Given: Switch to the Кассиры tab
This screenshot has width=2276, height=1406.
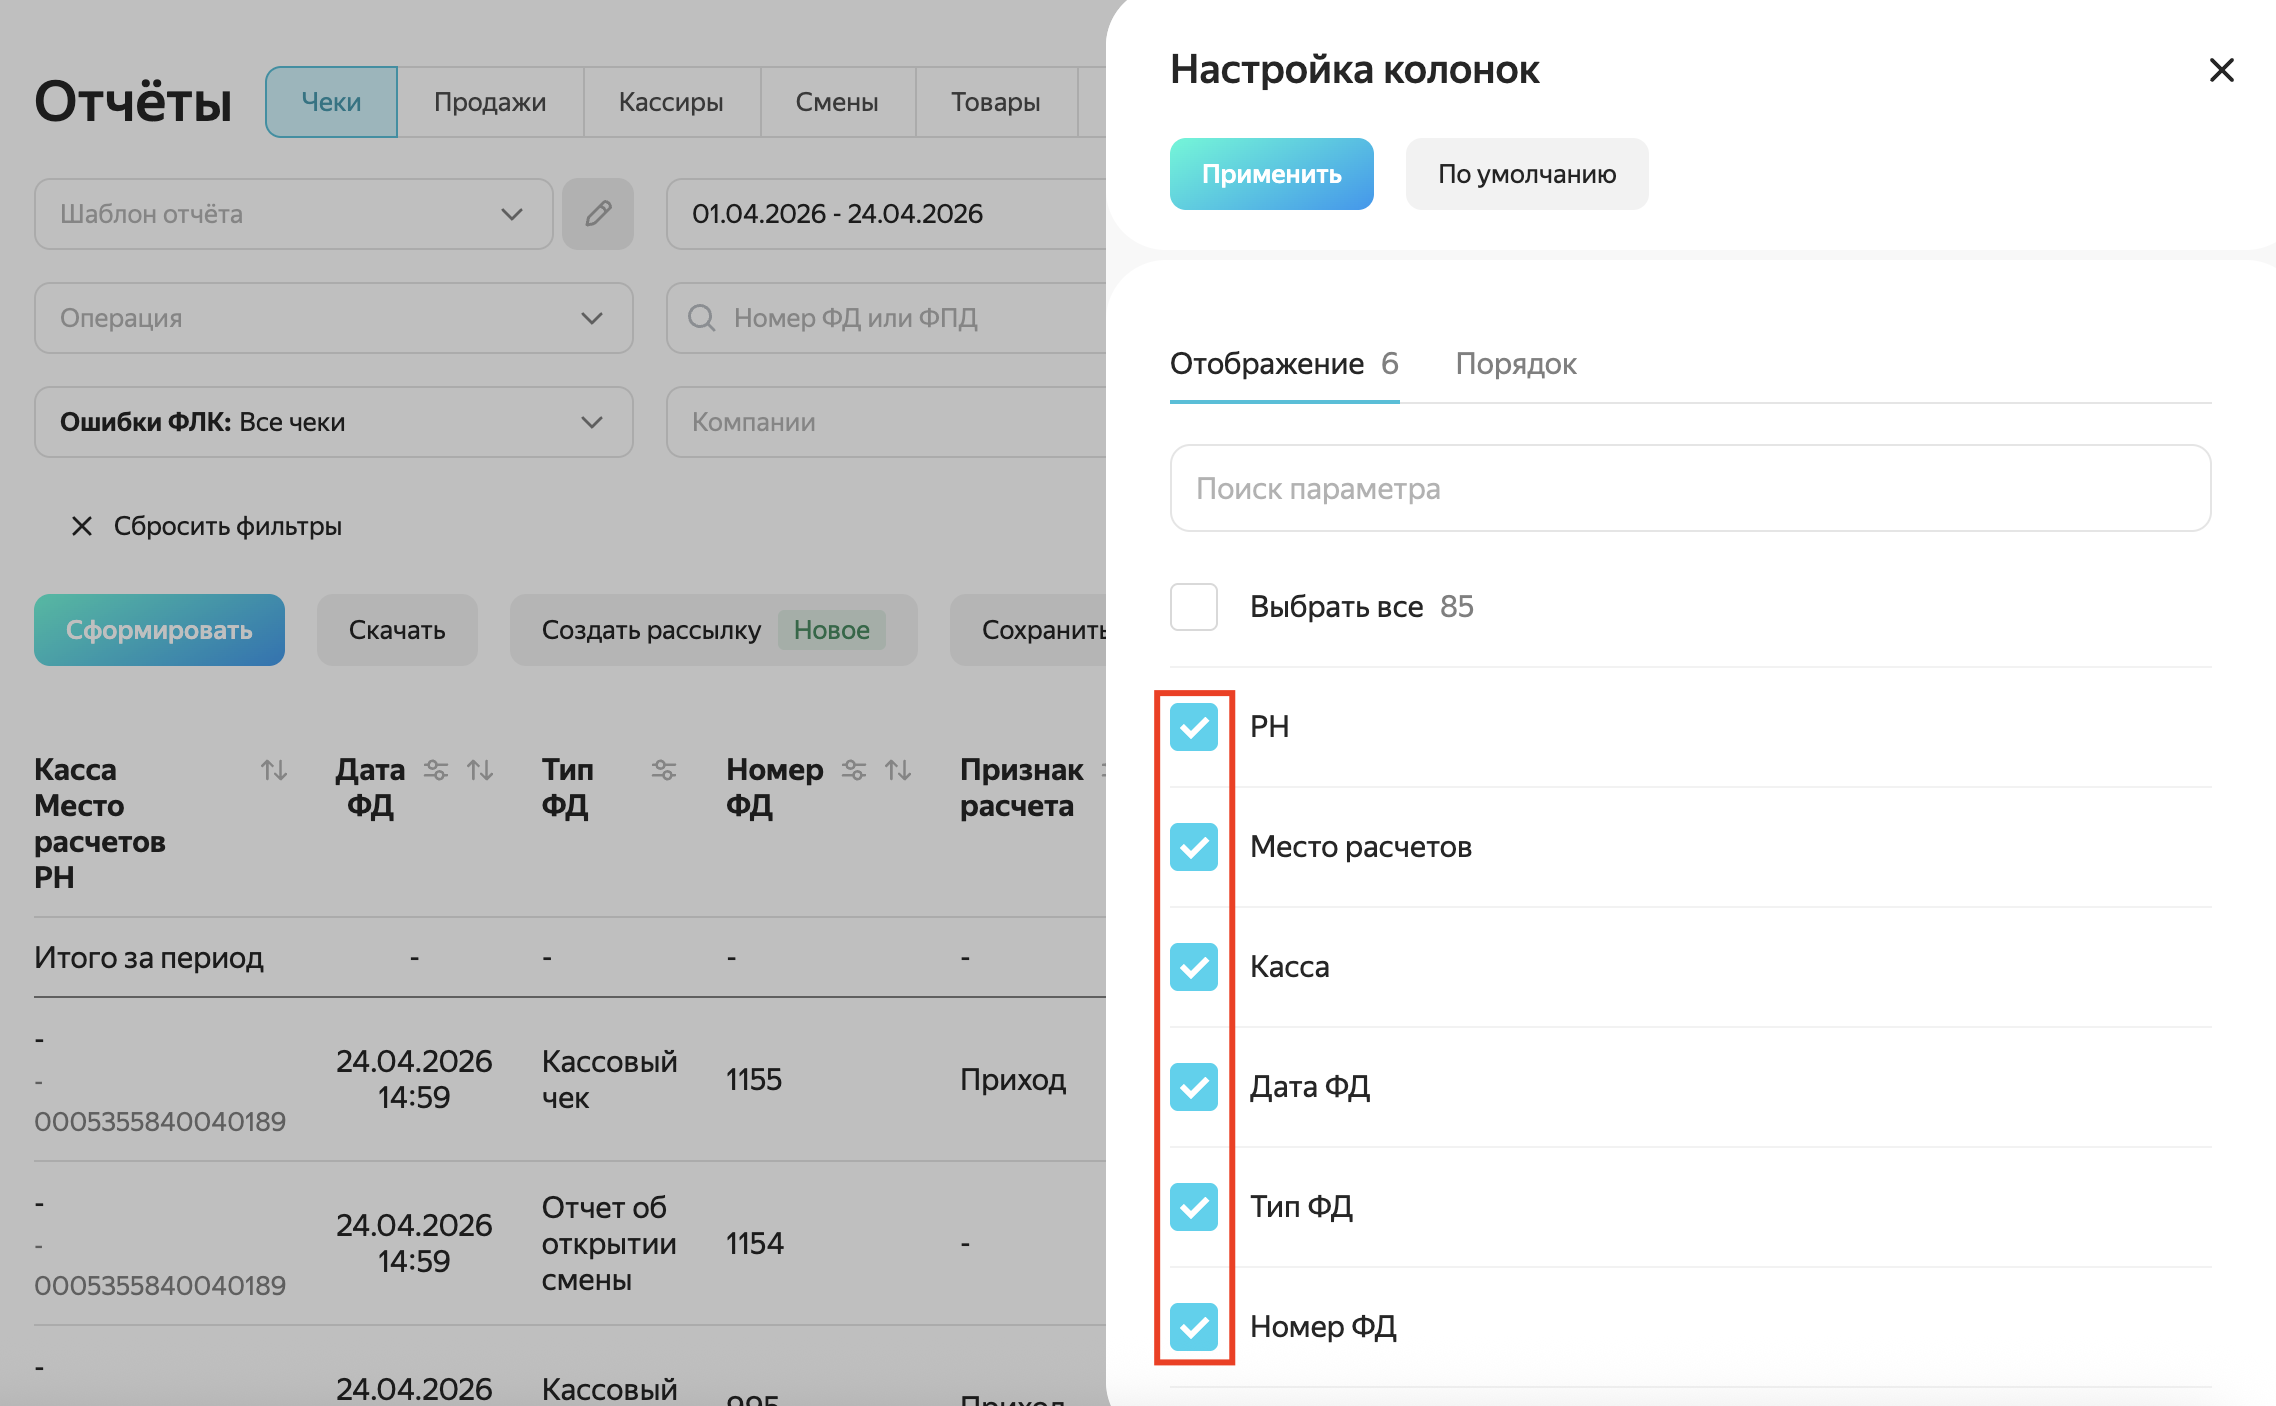Looking at the screenshot, I should click(671, 102).
